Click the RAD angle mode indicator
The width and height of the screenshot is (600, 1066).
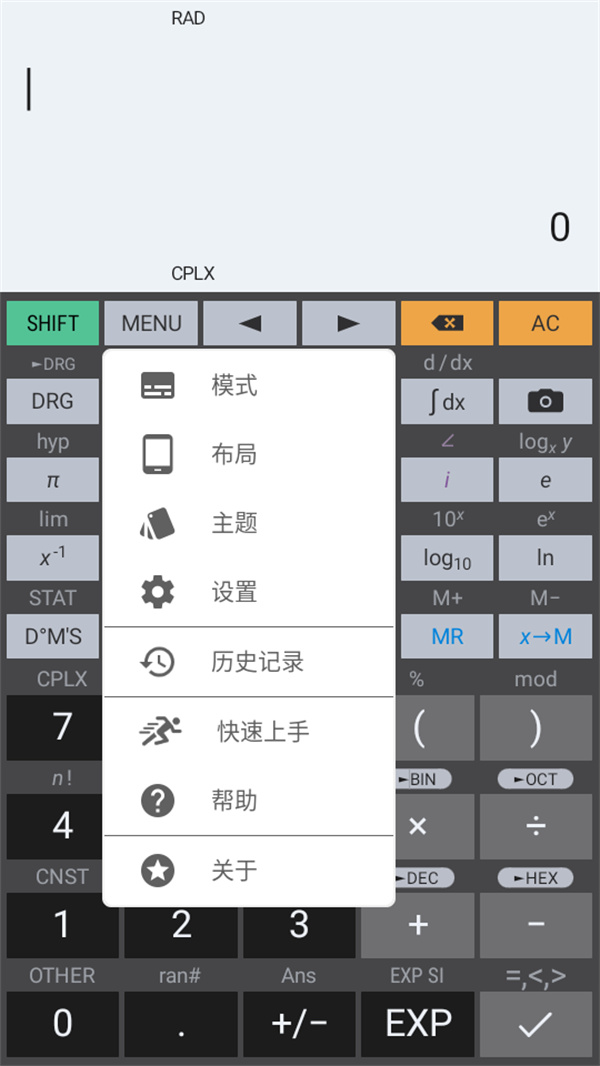click(x=188, y=18)
